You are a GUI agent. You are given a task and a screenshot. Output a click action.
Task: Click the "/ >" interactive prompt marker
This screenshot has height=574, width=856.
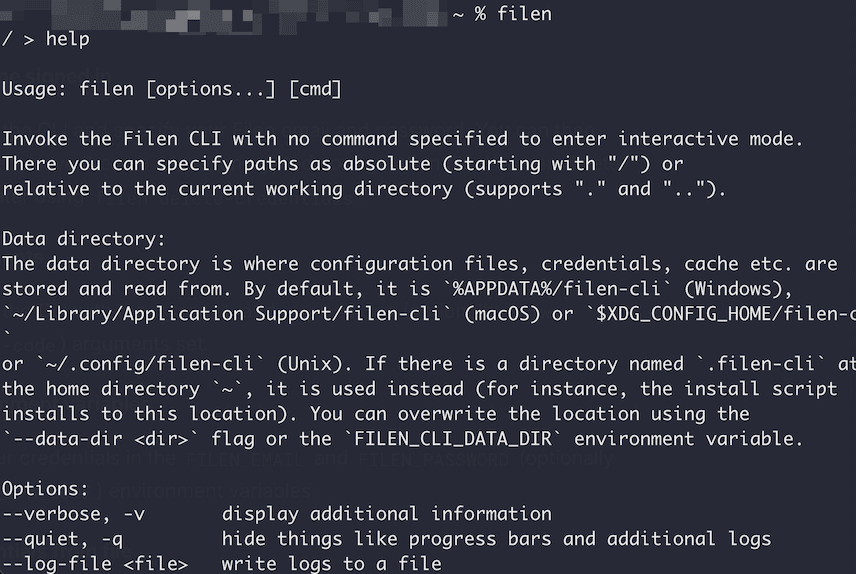pyautogui.click(x=18, y=39)
